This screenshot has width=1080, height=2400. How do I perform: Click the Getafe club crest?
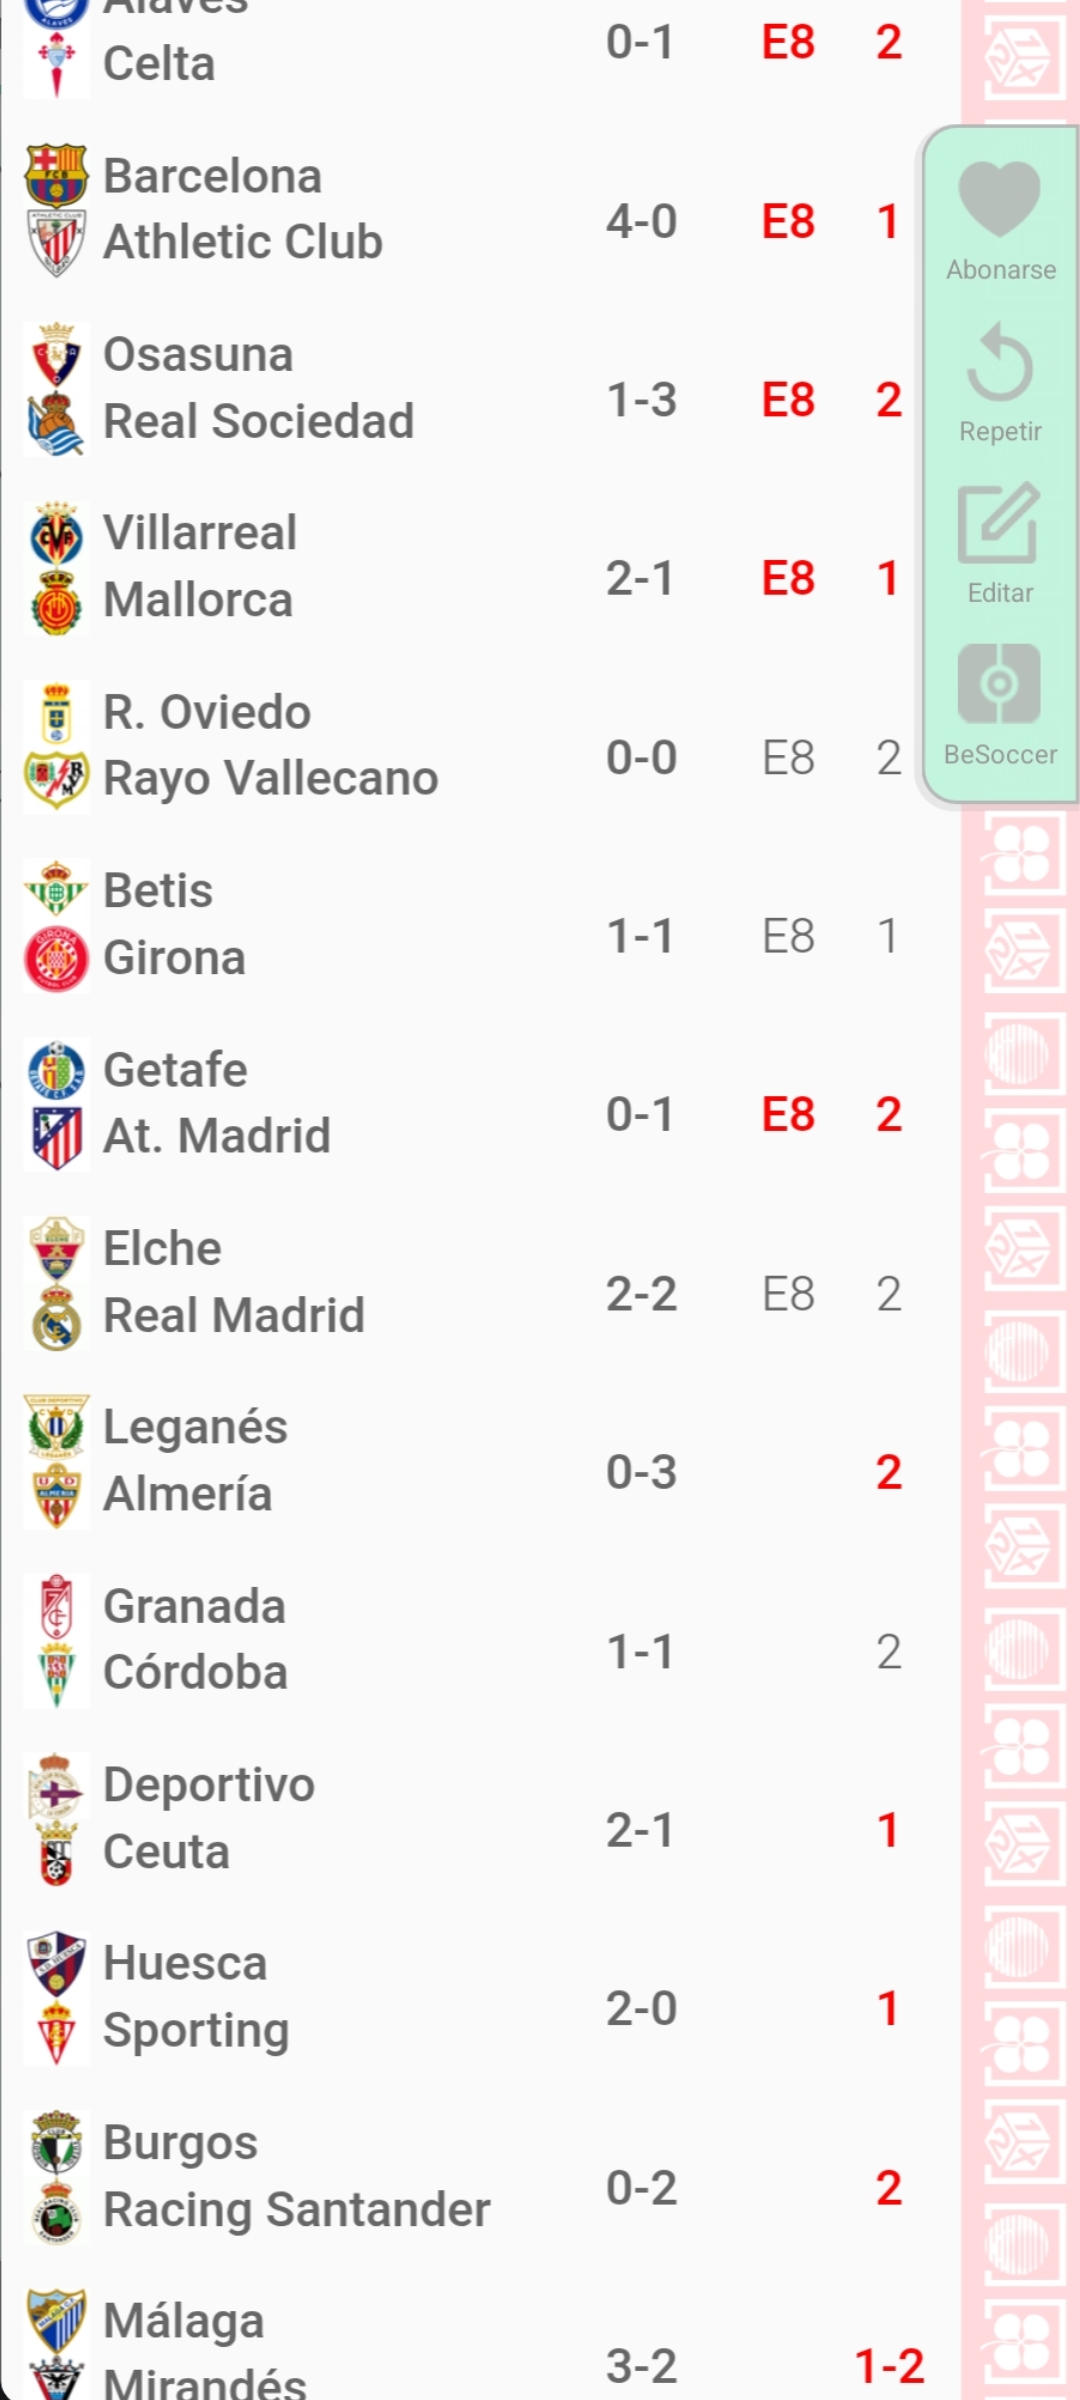(56, 1070)
